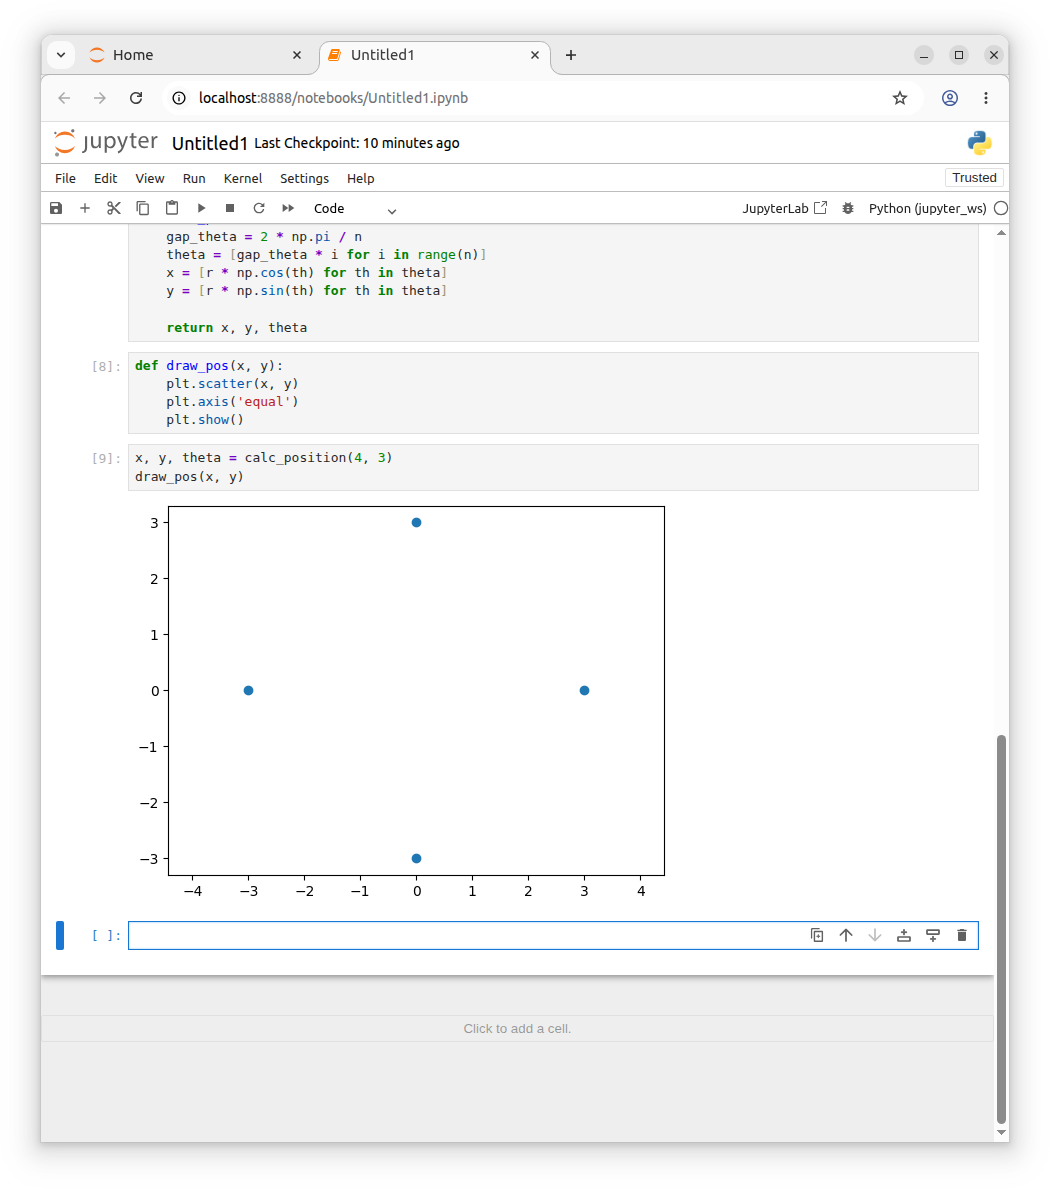The height and width of the screenshot is (1189, 1050).
Task: Open the browser profile menu
Action: [950, 98]
